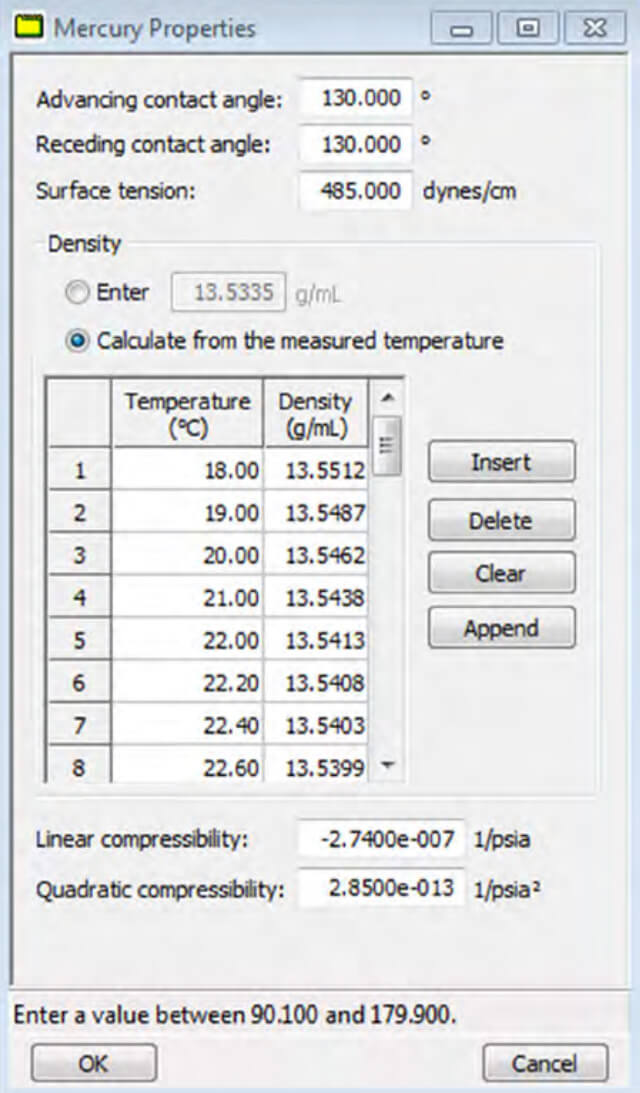Select row 3 header in density table

[80, 555]
